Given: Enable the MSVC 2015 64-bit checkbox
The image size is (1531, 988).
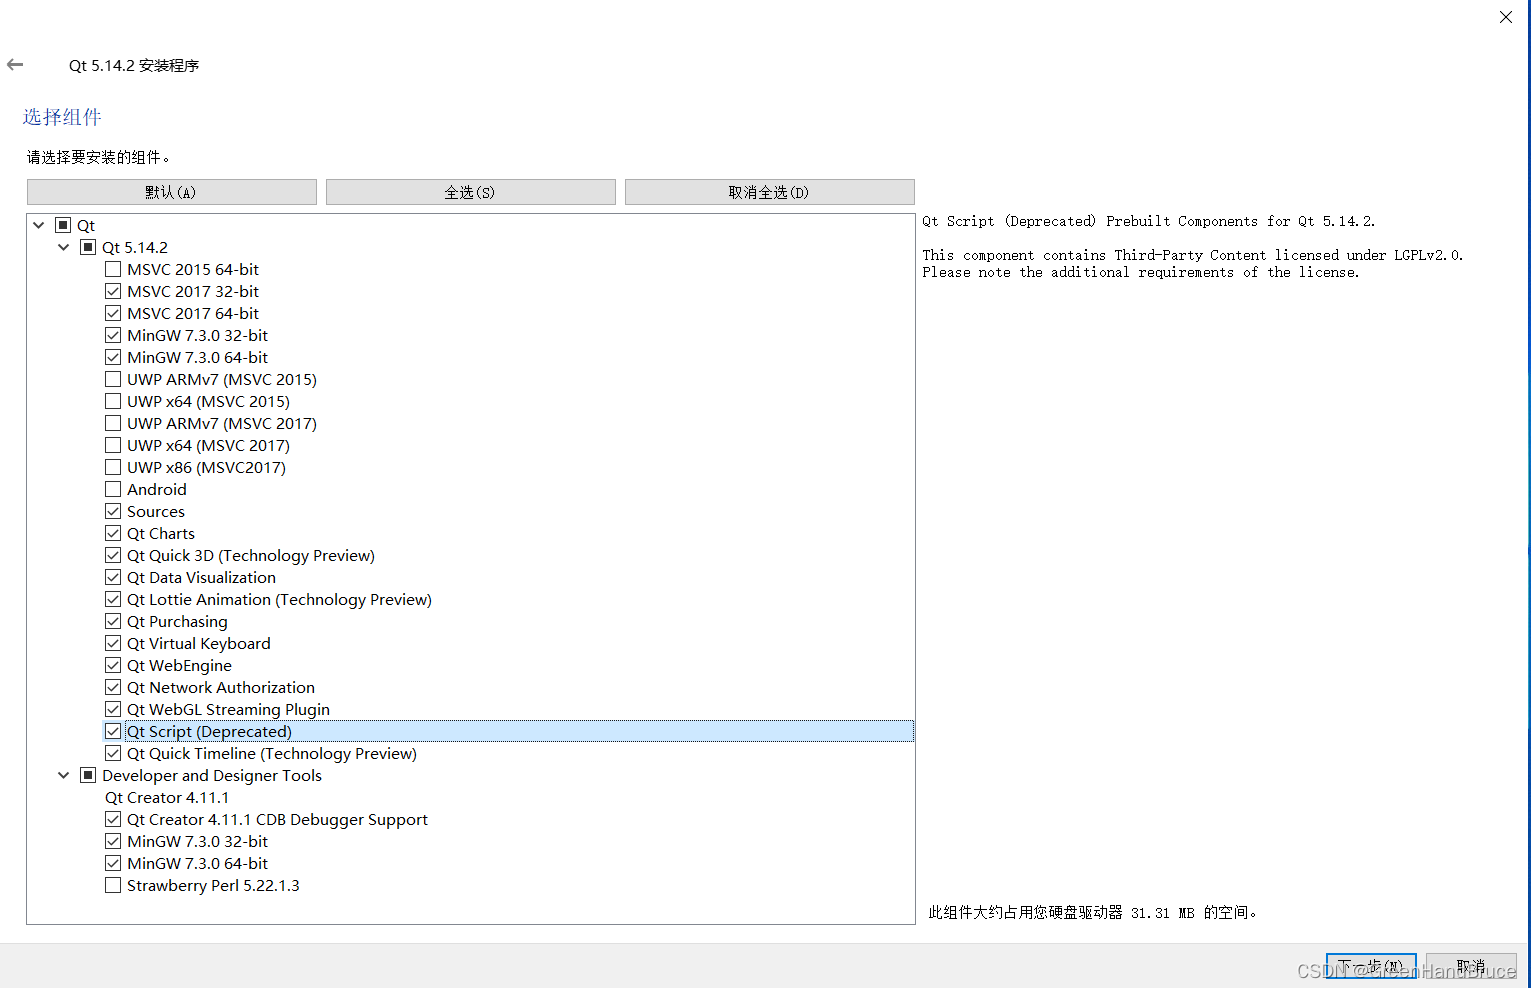Looking at the screenshot, I should click(113, 269).
